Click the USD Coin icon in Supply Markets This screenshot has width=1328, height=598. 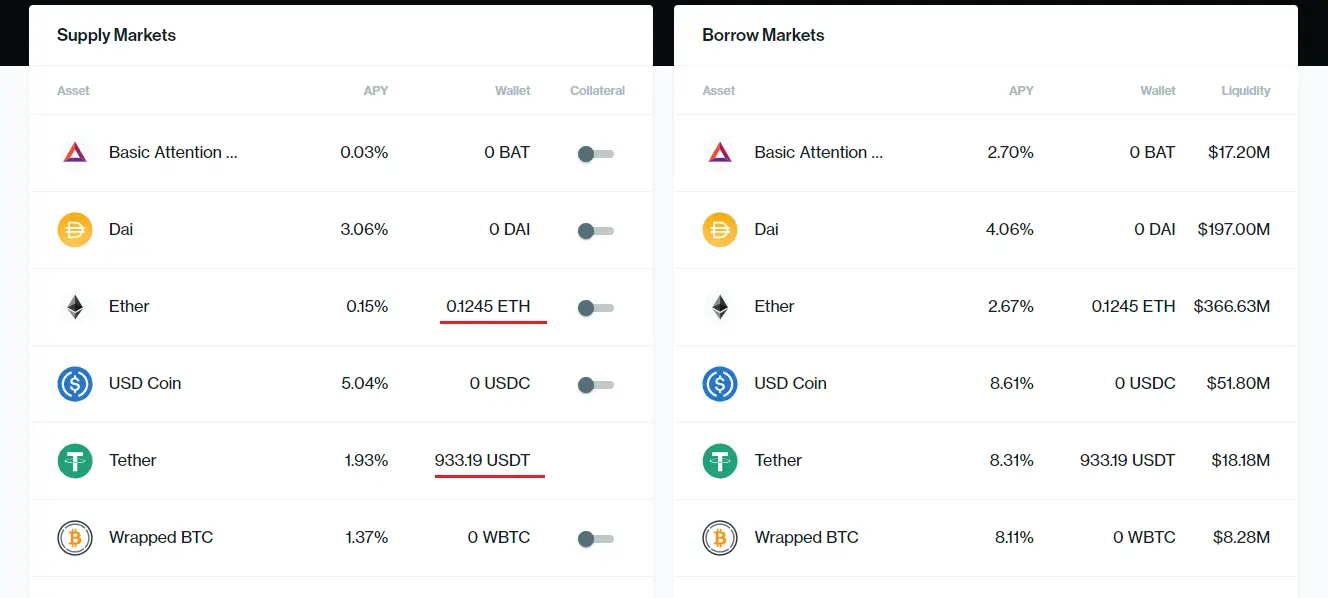click(x=75, y=384)
